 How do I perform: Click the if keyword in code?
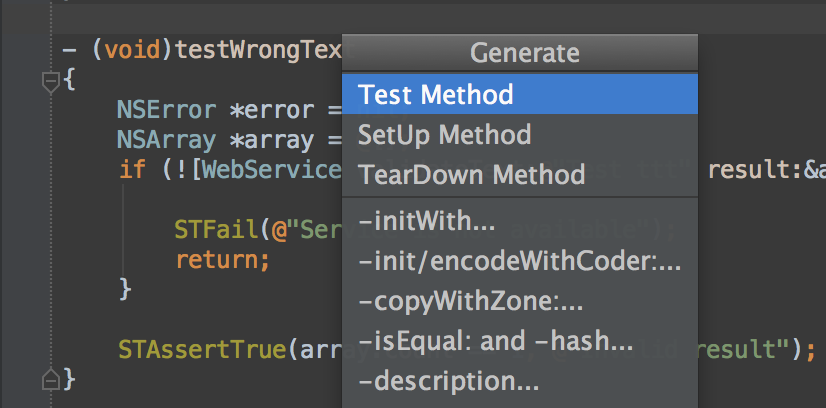(132, 170)
